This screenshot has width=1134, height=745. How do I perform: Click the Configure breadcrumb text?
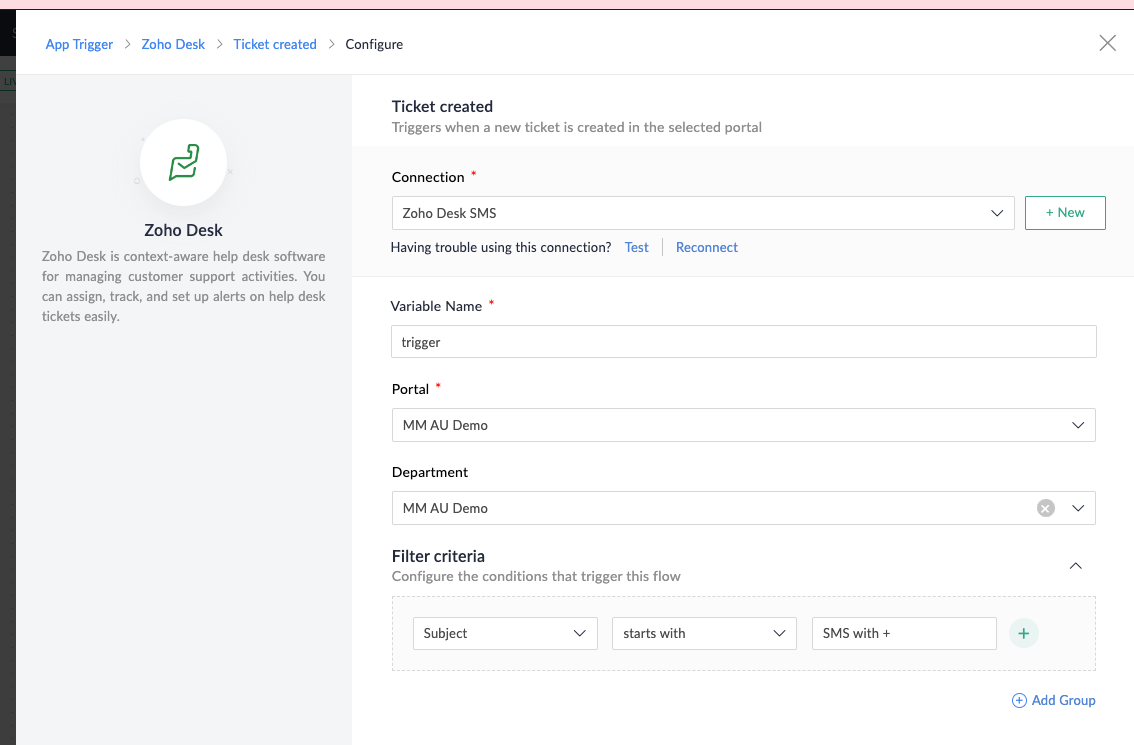click(x=374, y=44)
